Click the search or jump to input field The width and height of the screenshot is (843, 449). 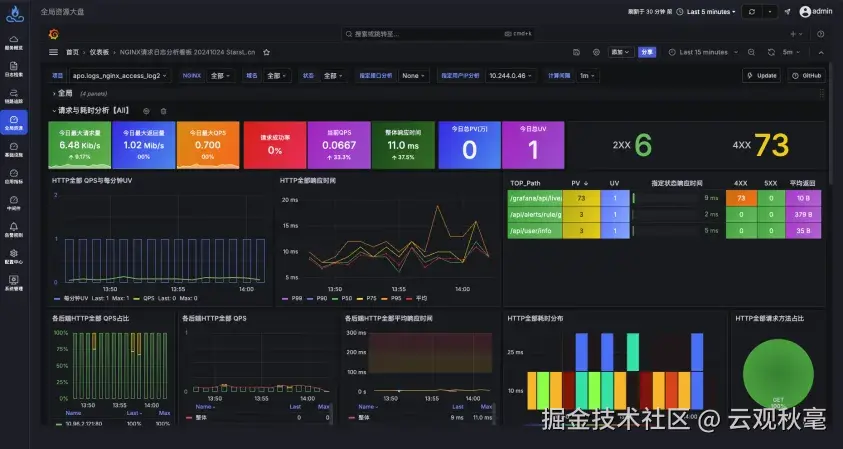pos(438,34)
